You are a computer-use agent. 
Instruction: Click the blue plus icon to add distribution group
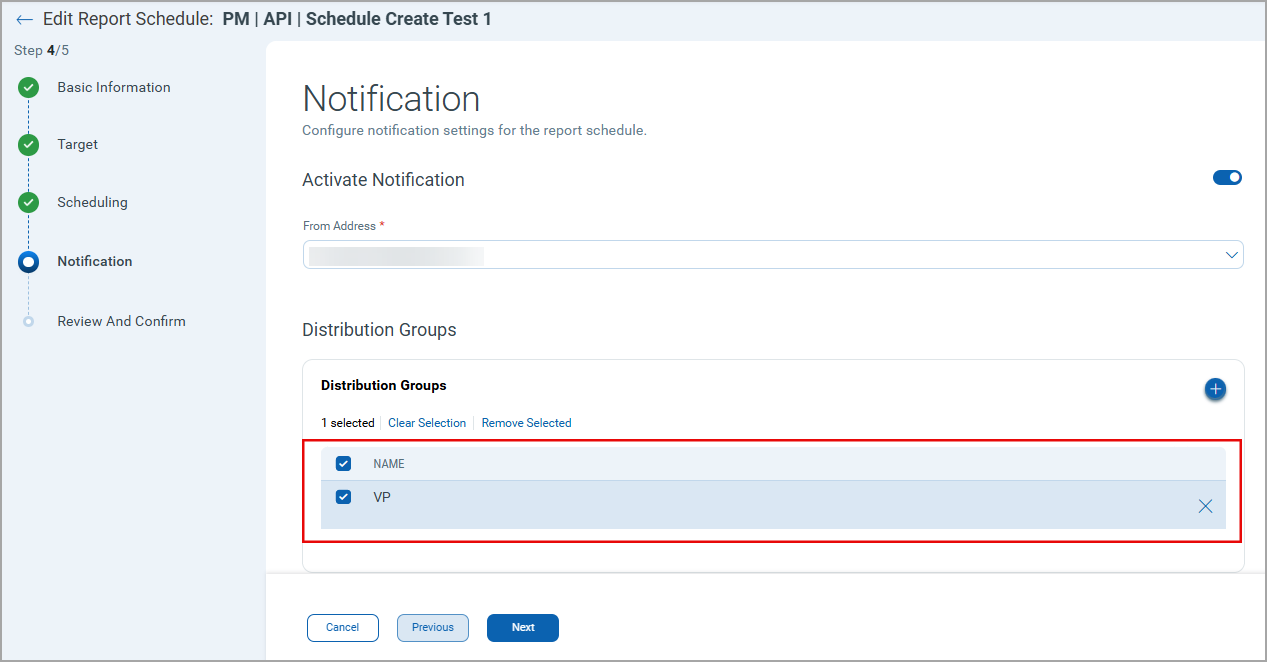click(1215, 389)
